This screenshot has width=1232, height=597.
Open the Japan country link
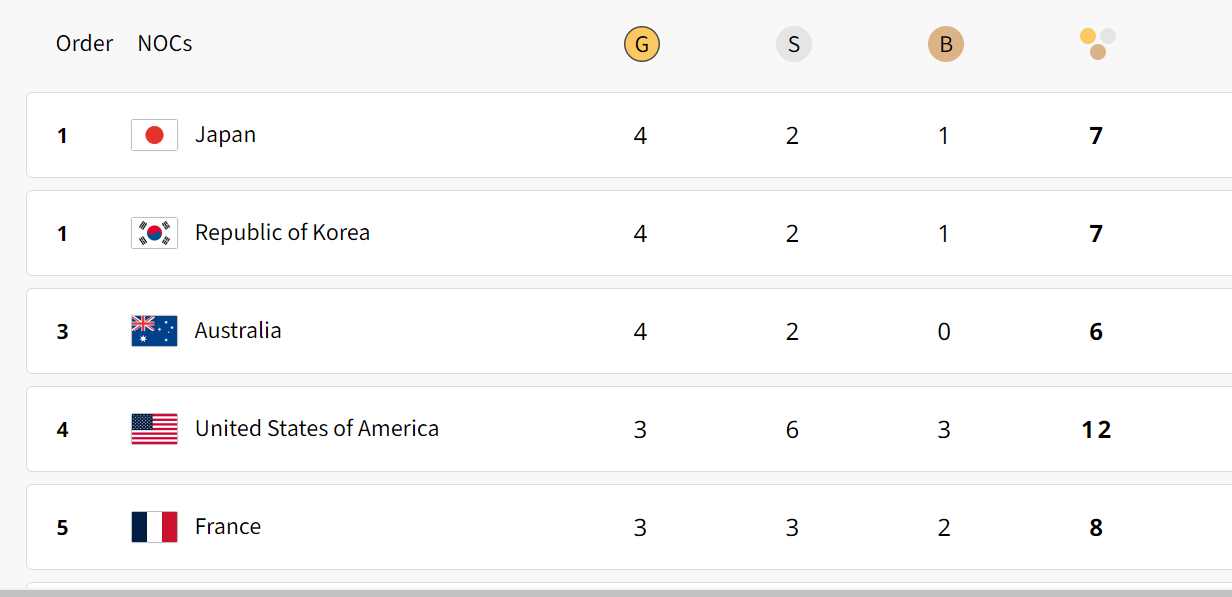pos(225,135)
